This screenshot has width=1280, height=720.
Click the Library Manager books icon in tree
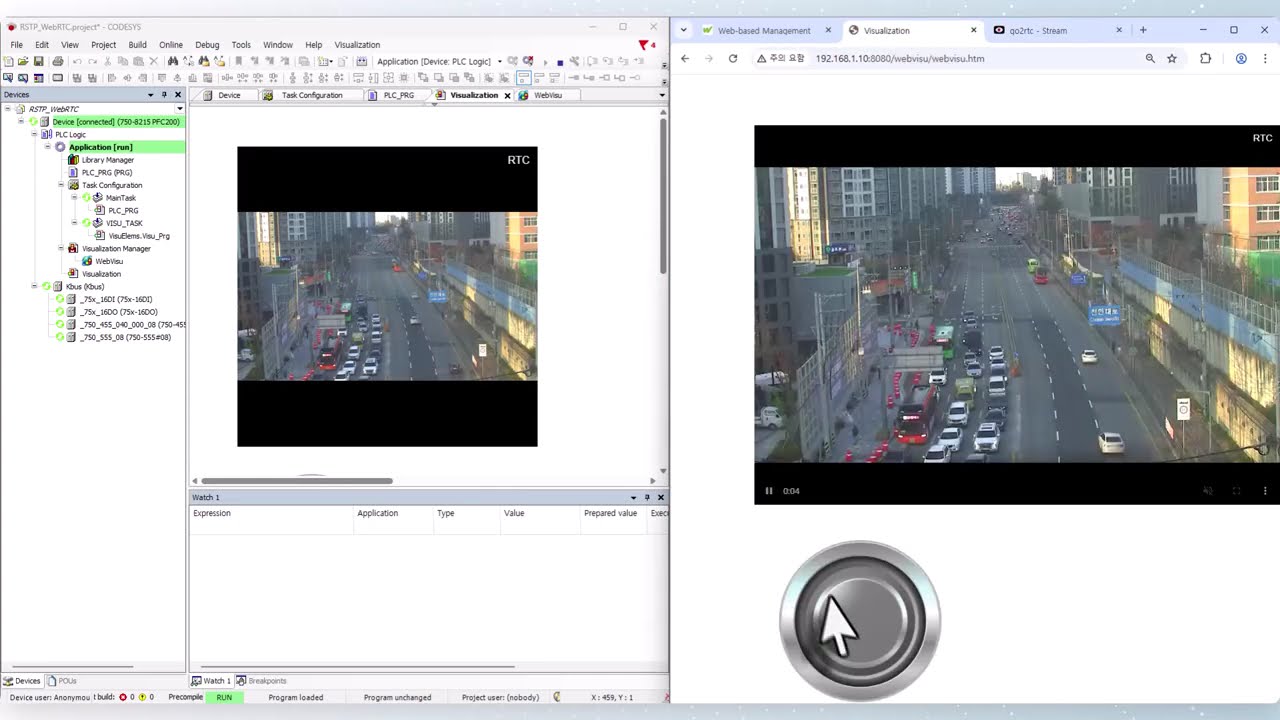[73, 160]
